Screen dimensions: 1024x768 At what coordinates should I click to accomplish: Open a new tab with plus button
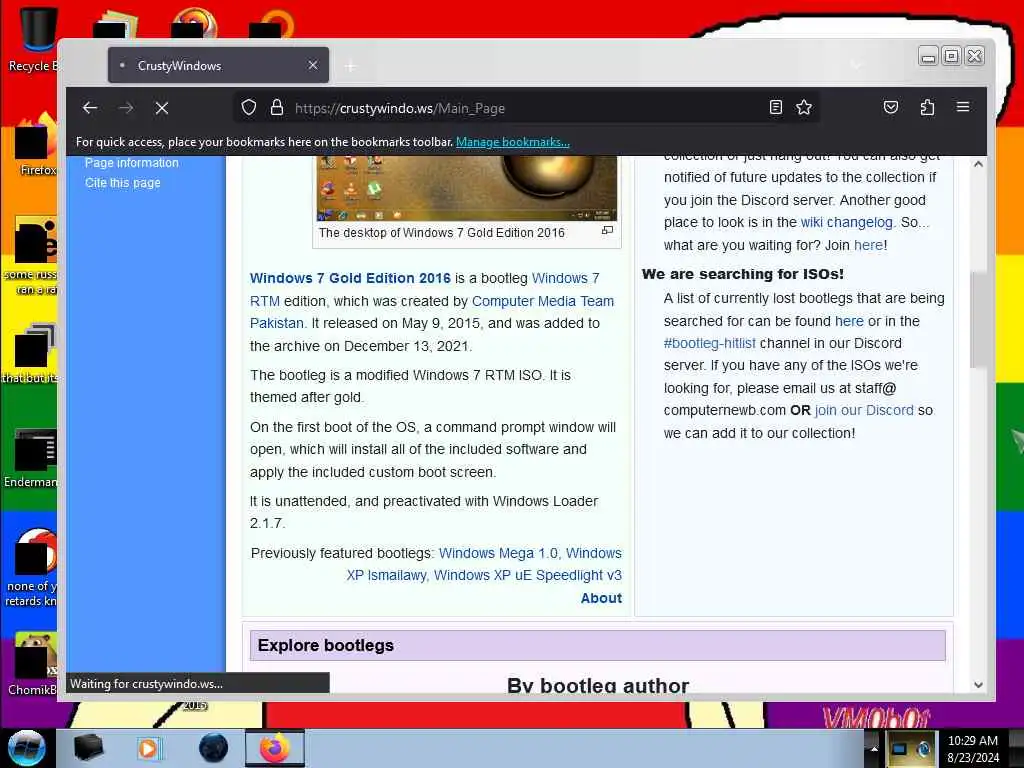[x=351, y=66]
